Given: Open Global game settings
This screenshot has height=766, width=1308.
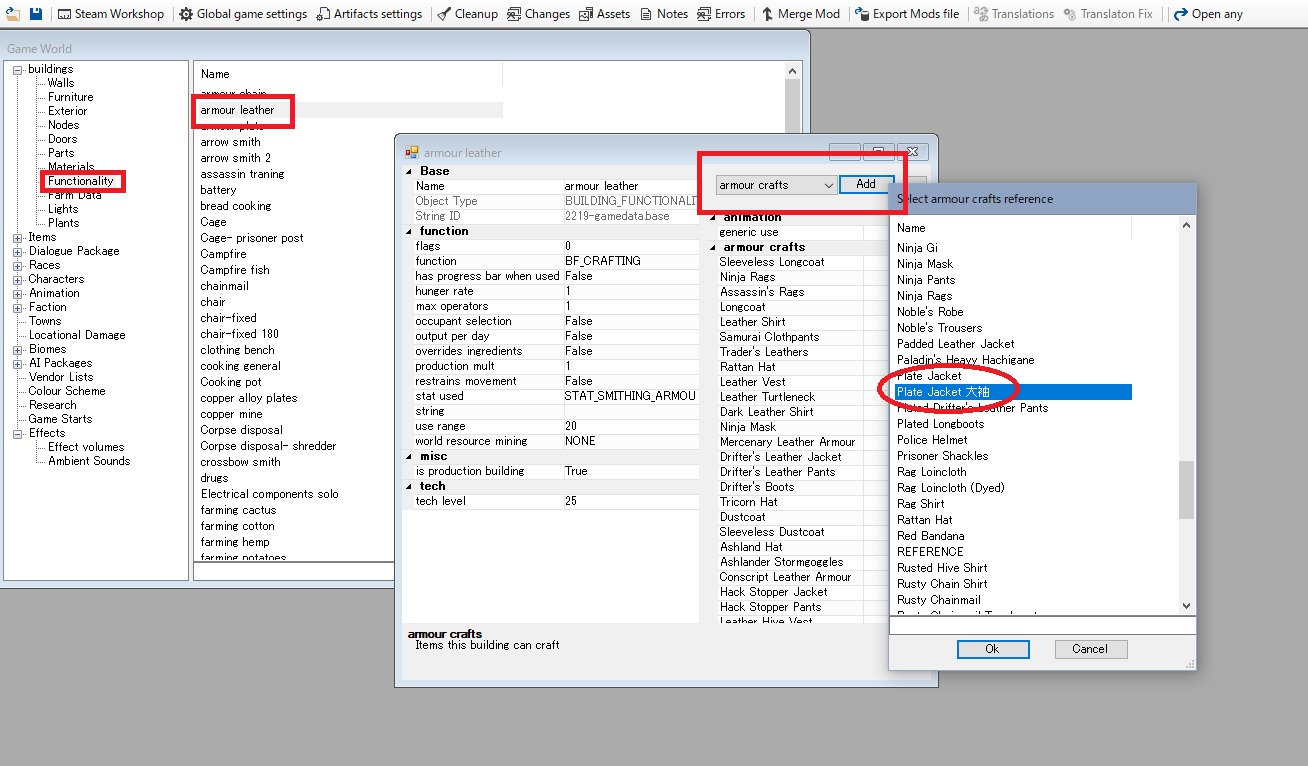Looking at the screenshot, I should click(x=243, y=14).
